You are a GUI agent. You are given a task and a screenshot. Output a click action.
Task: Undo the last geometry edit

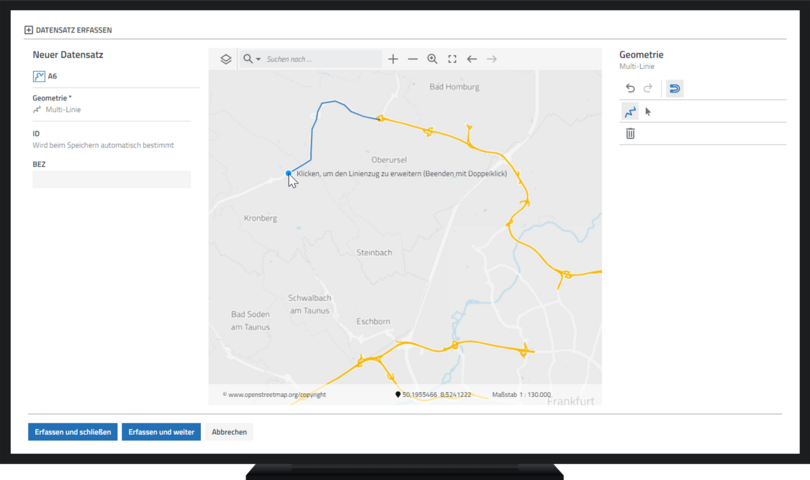(630, 88)
